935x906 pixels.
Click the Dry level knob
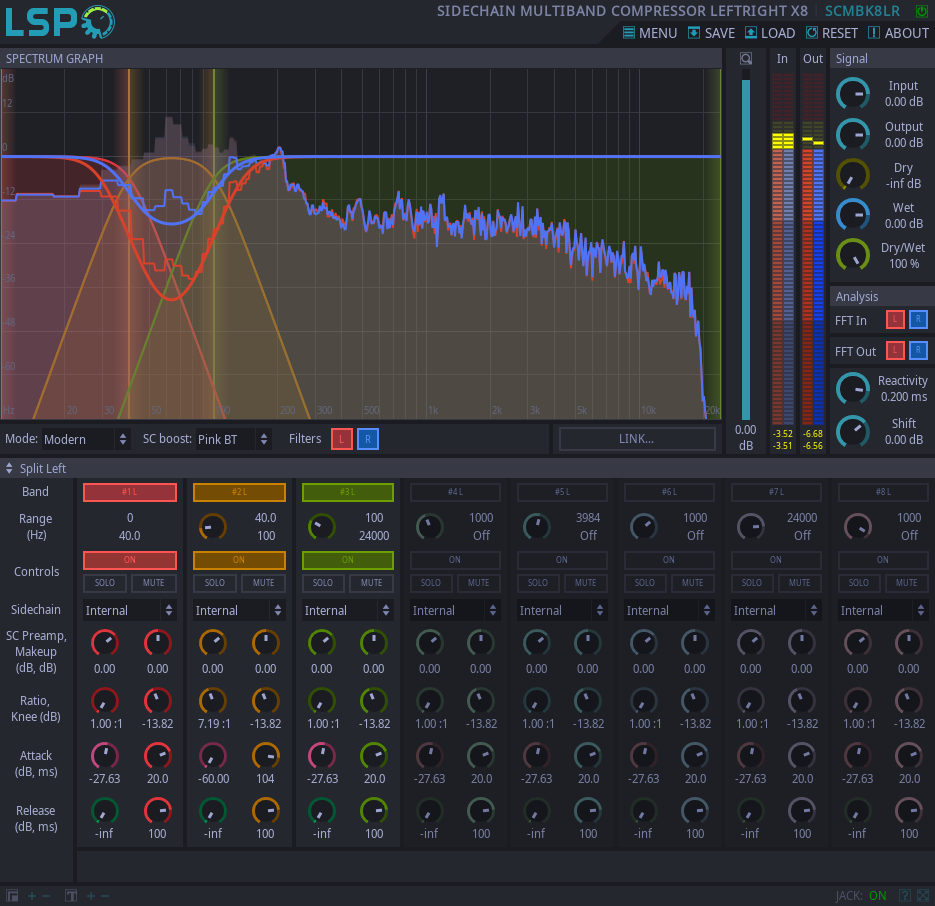tap(853, 175)
